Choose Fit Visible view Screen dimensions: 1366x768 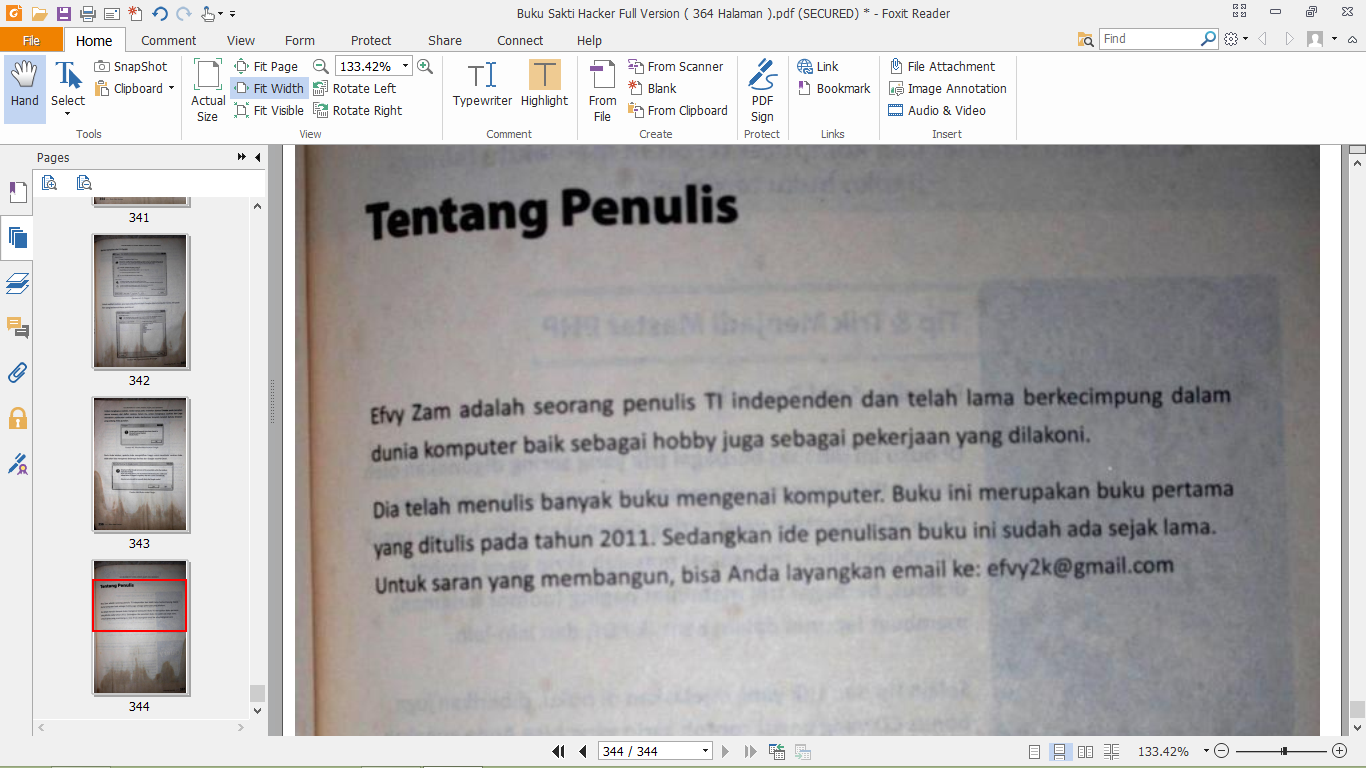pyautogui.click(x=269, y=110)
